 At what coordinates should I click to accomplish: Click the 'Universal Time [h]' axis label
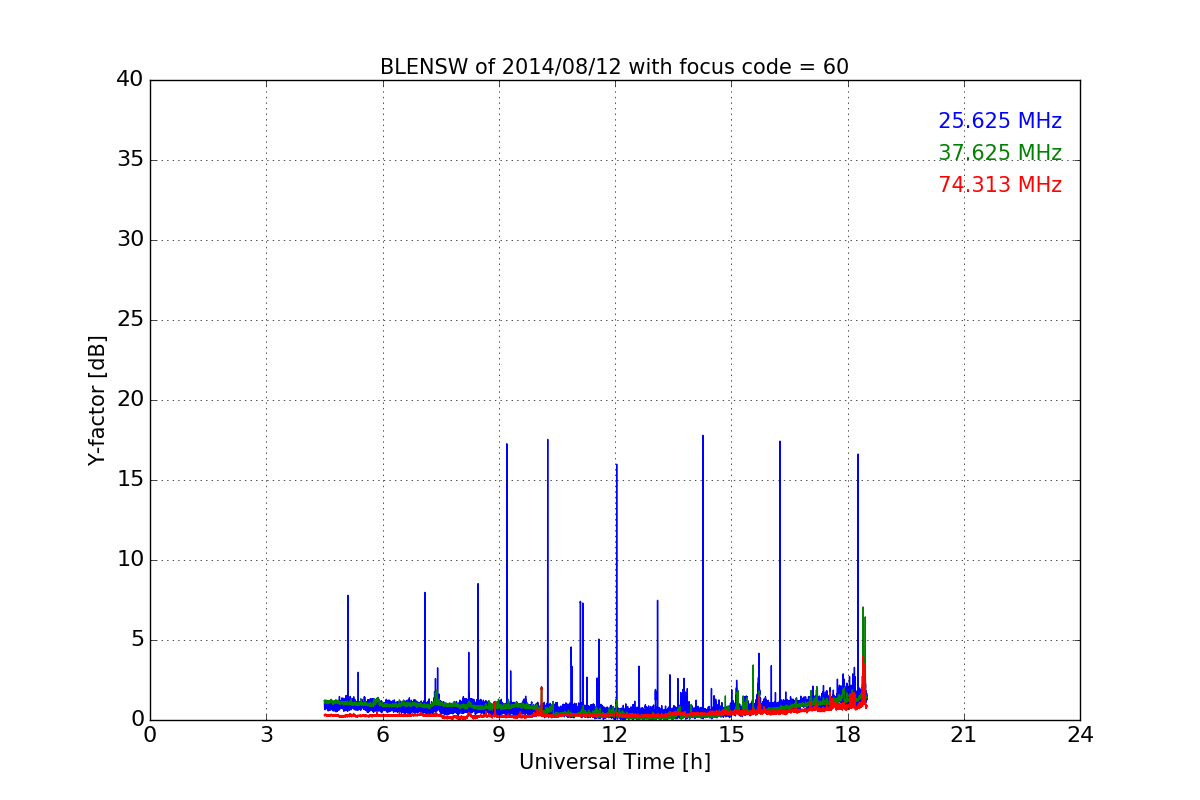pyautogui.click(x=614, y=762)
